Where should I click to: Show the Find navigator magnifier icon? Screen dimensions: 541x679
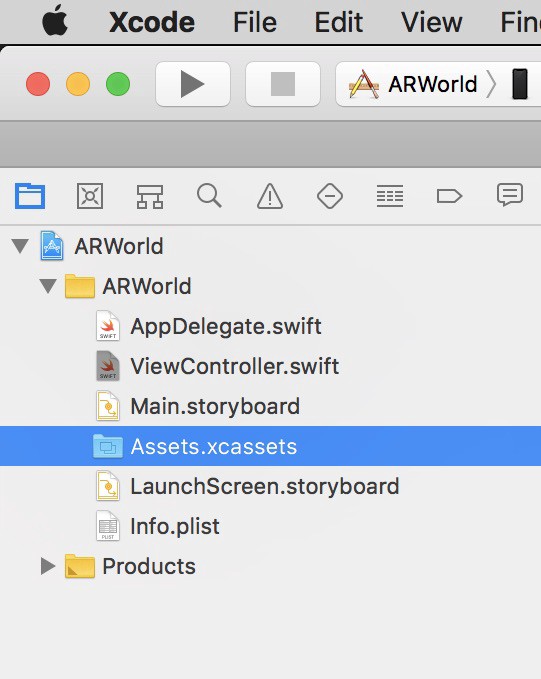click(210, 196)
